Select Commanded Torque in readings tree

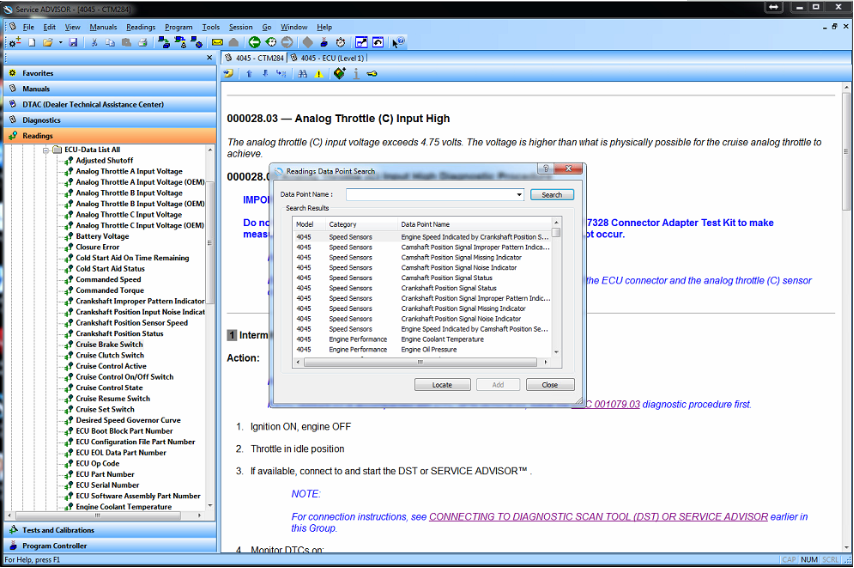[109, 290]
